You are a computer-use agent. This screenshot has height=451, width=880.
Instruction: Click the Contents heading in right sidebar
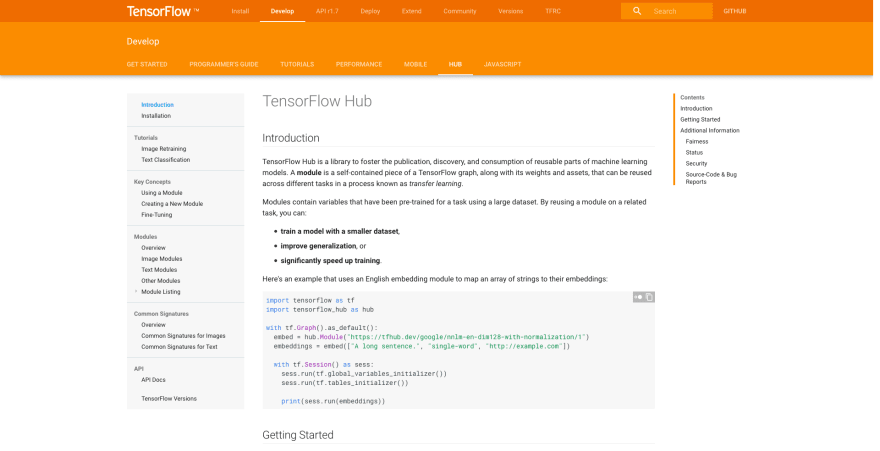pos(692,98)
